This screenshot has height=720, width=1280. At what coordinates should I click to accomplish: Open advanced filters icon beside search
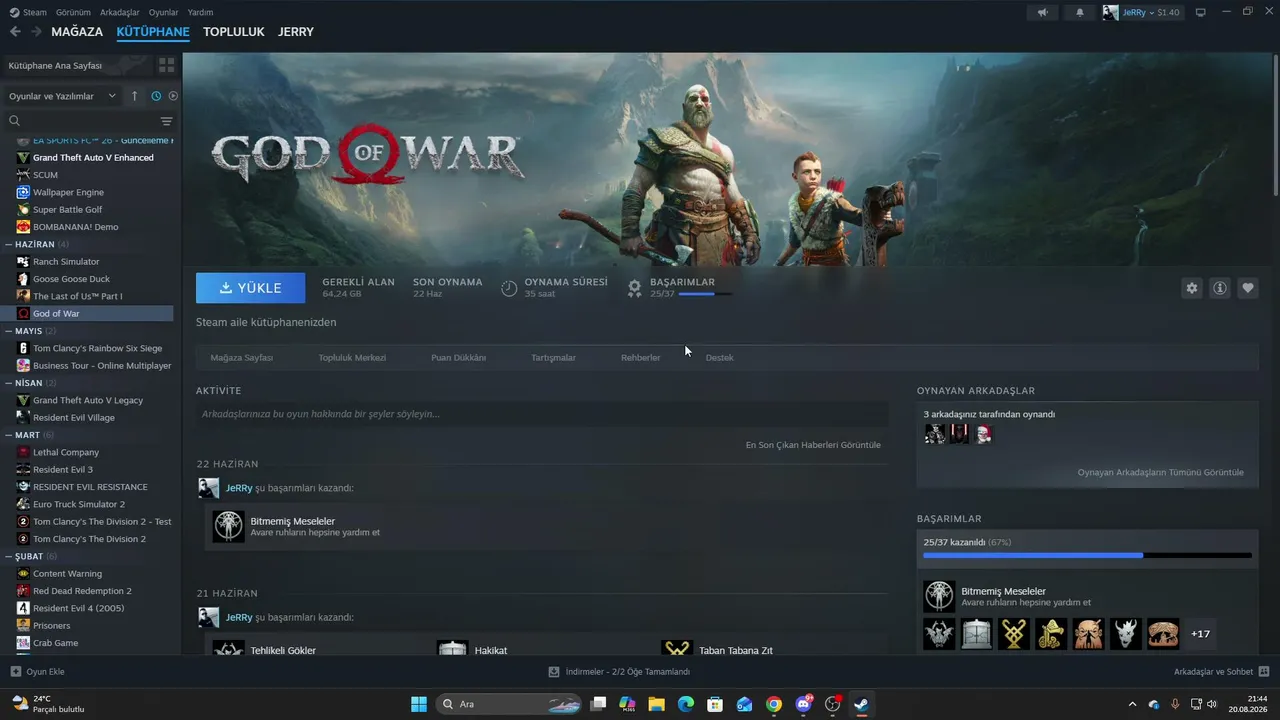click(166, 121)
